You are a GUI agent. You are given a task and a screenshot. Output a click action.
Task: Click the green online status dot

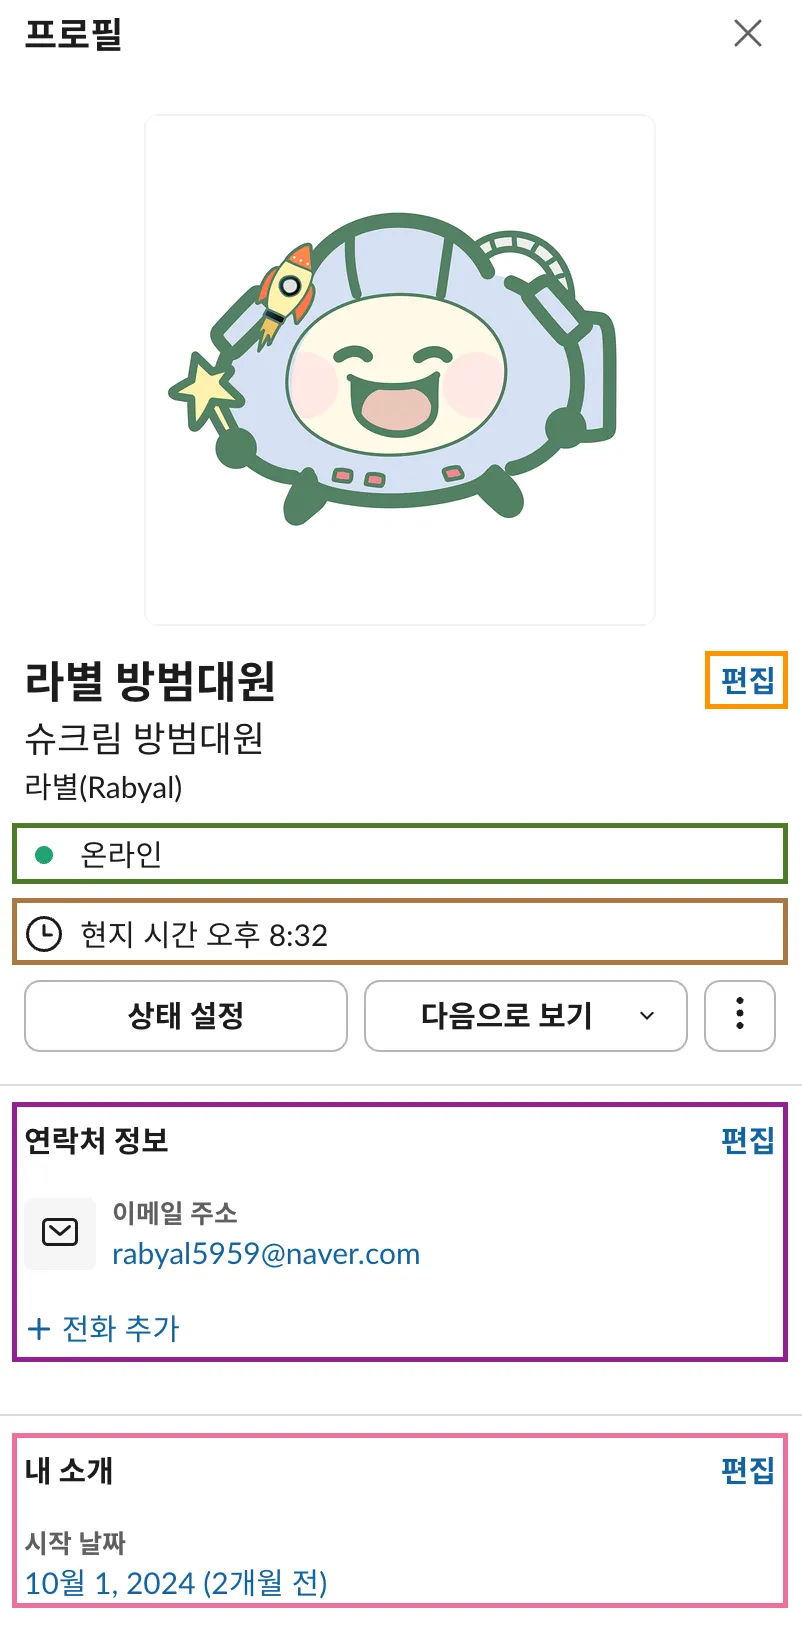pyautogui.click(x=44, y=855)
